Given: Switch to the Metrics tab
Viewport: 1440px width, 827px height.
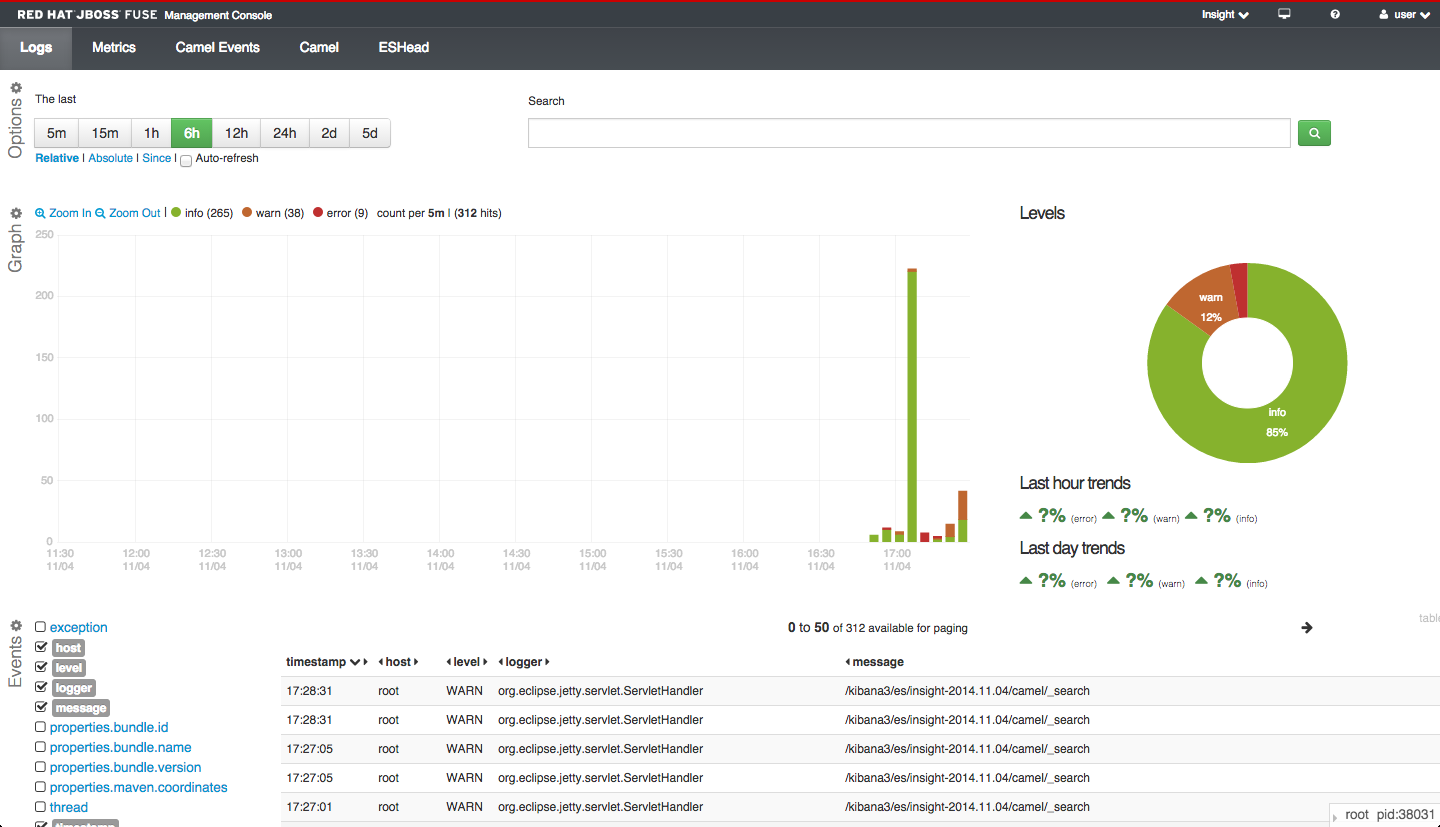Looking at the screenshot, I should pos(114,47).
